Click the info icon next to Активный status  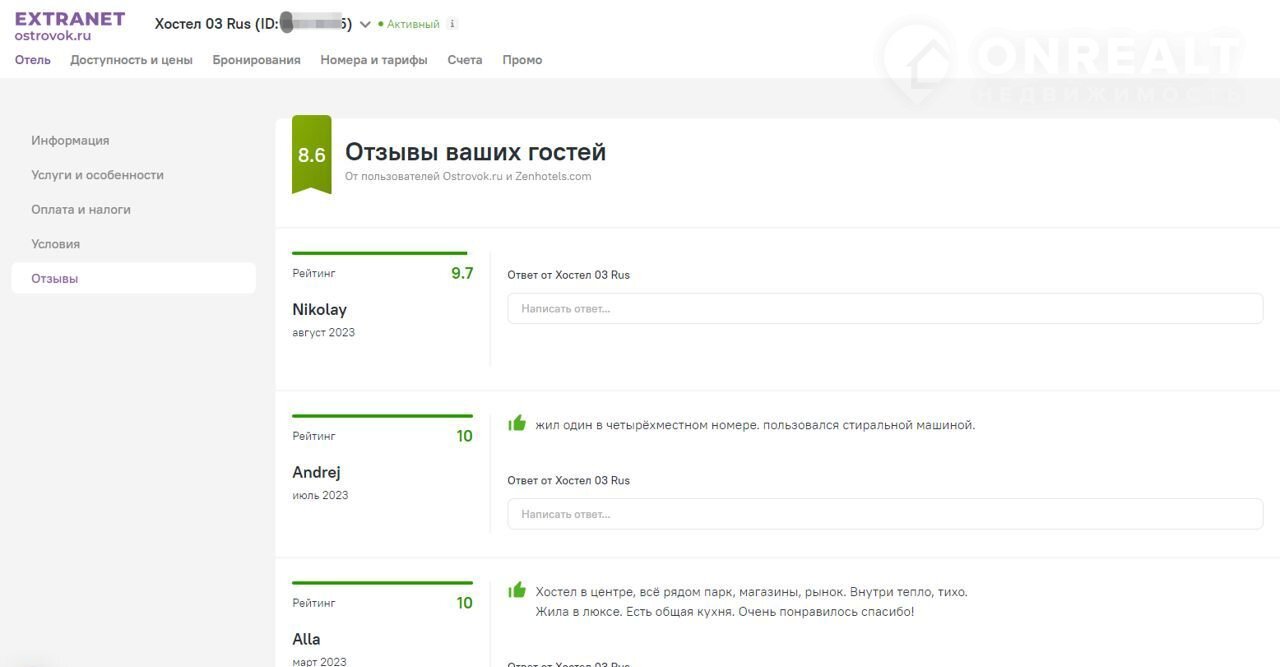452,24
